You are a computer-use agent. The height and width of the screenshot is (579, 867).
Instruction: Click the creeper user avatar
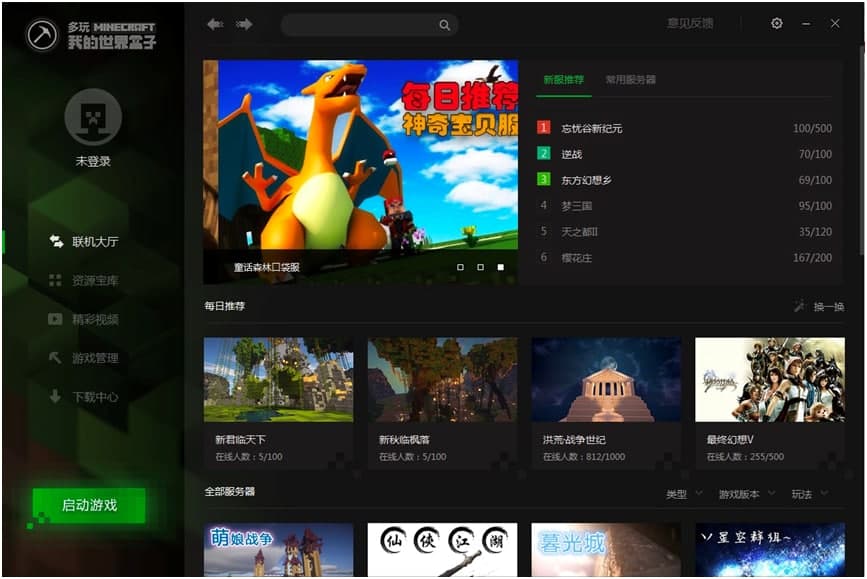click(93, 117)
